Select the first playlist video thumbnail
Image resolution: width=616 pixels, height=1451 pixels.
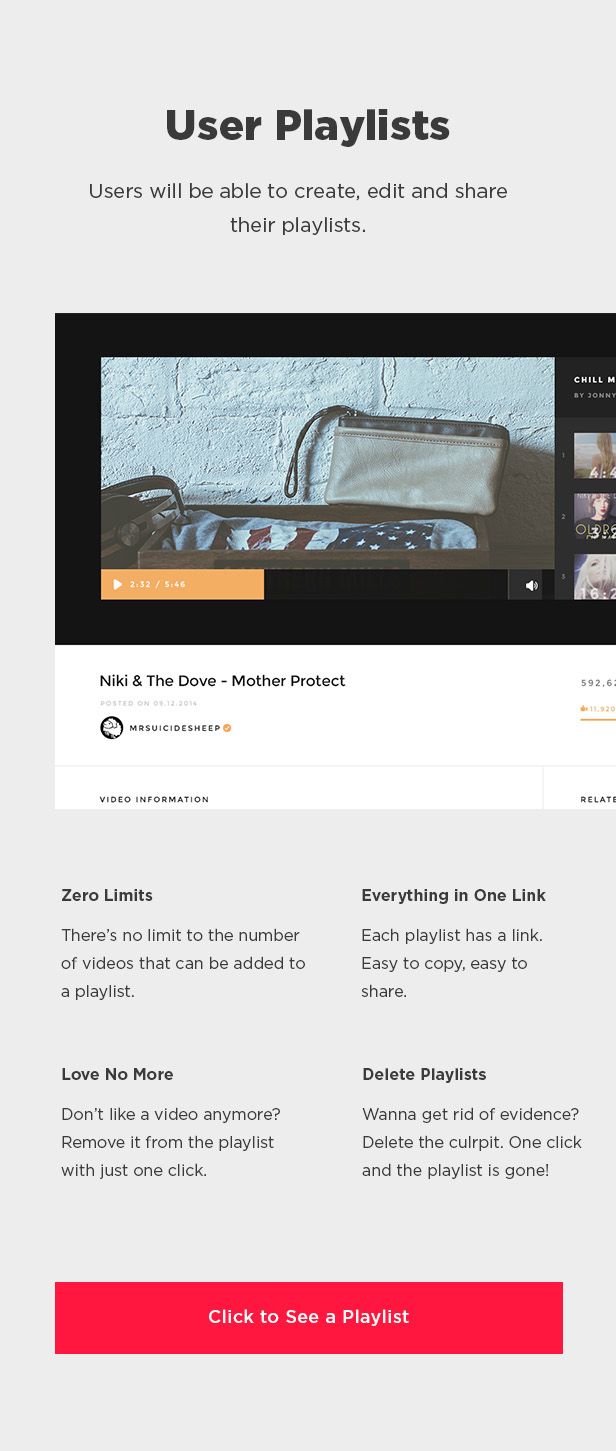pos(594,455)
